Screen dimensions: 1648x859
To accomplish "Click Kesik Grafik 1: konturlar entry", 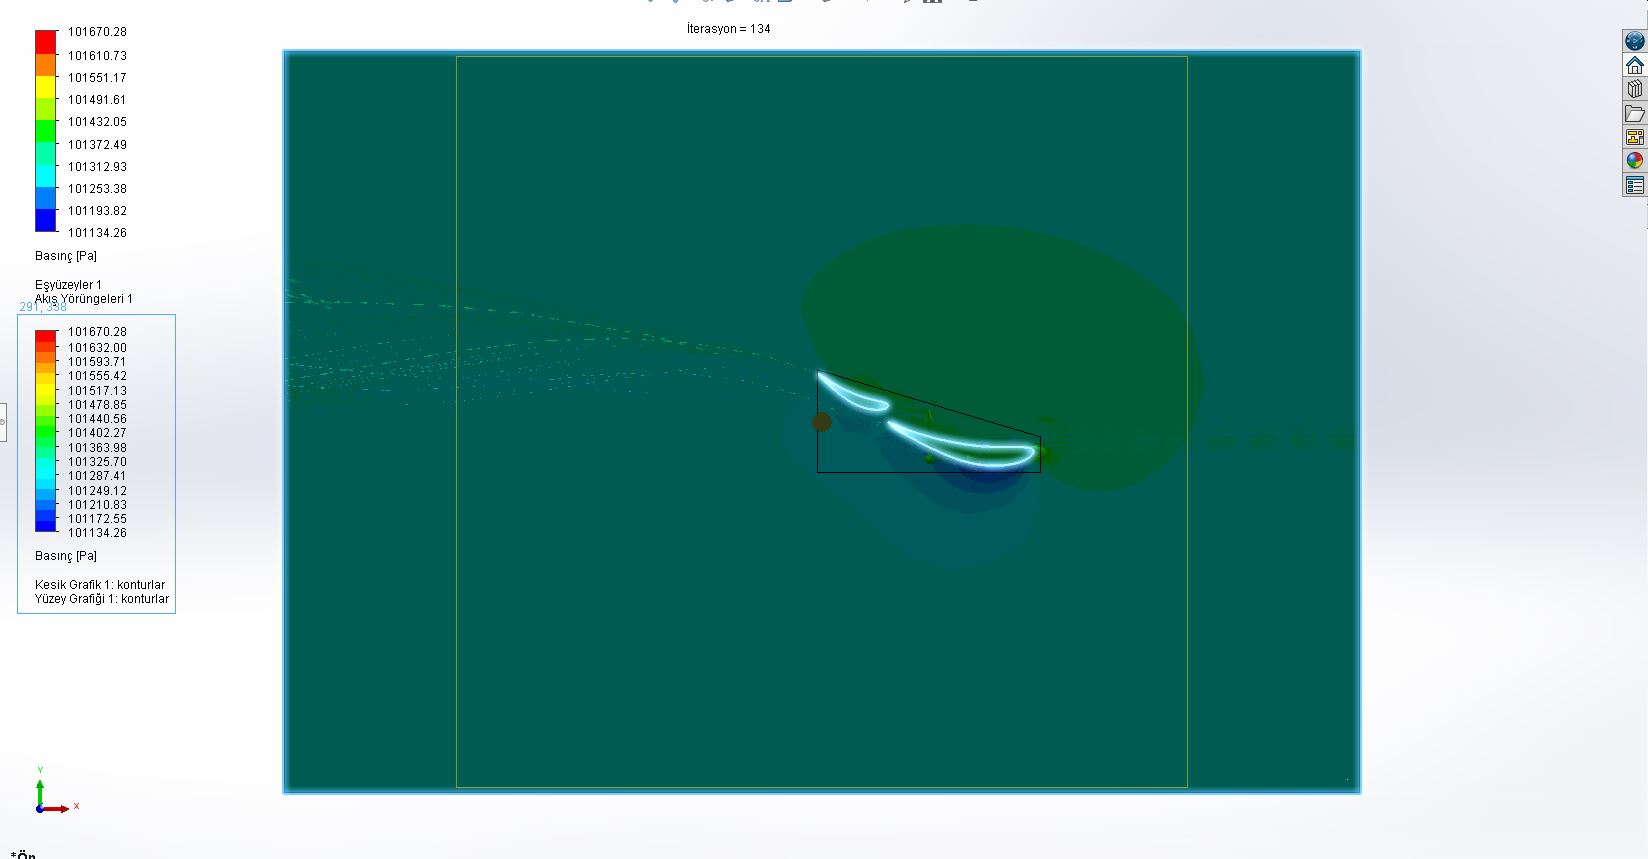I will pos(100,585).
